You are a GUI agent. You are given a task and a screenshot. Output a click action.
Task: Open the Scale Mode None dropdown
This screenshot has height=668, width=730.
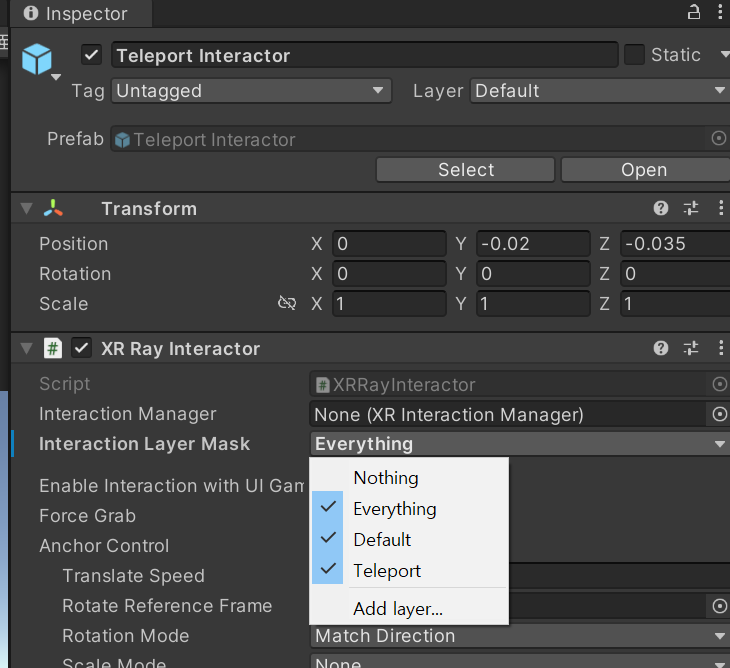point(520,662)
